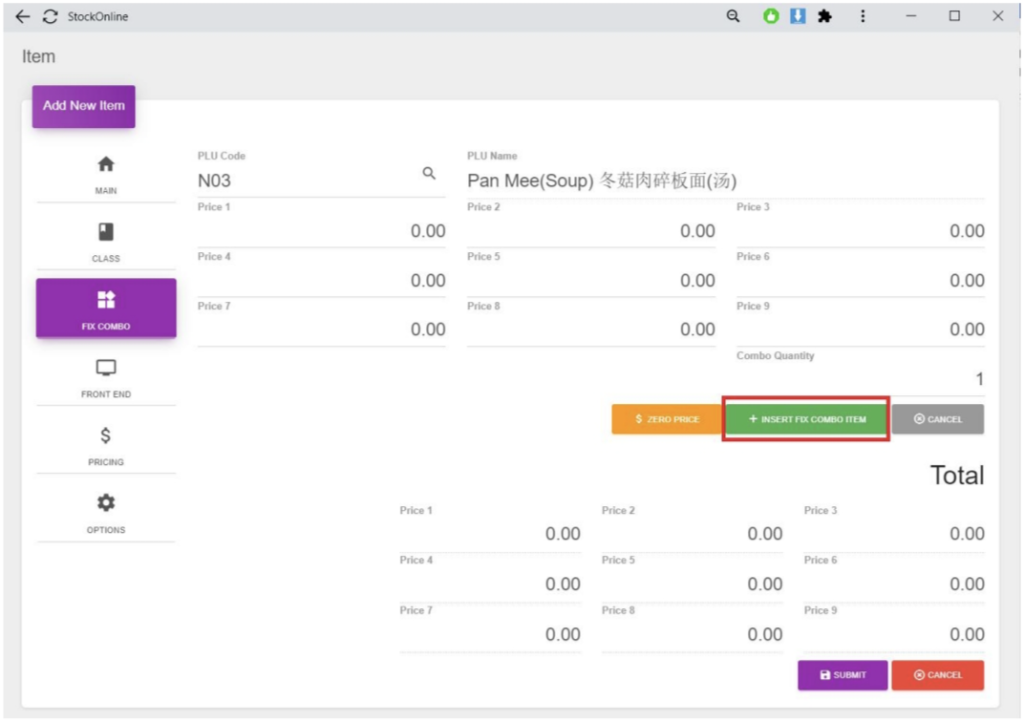Viewport: 1024px width, 722px height.
Task: Click the back arrow navigation icon
Action: (23, 17)
